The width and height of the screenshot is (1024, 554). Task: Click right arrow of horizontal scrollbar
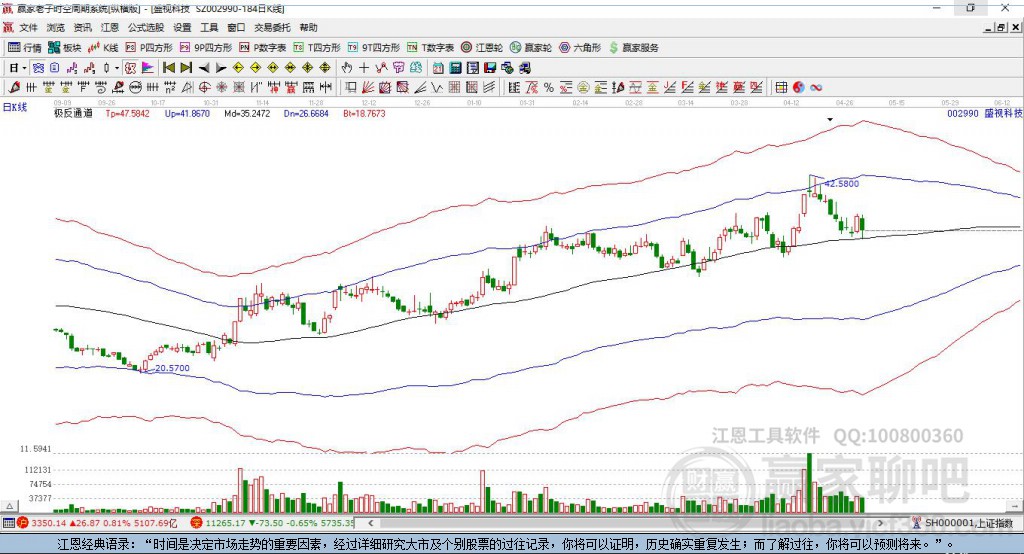(x=880, y=523)
